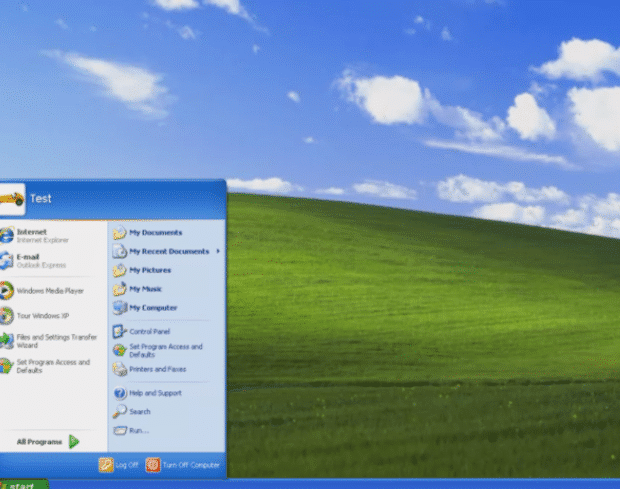This screenshot has height=489, width=620.
Task: Open the My Documents menu entry
Action: click(x=155, y=233)
